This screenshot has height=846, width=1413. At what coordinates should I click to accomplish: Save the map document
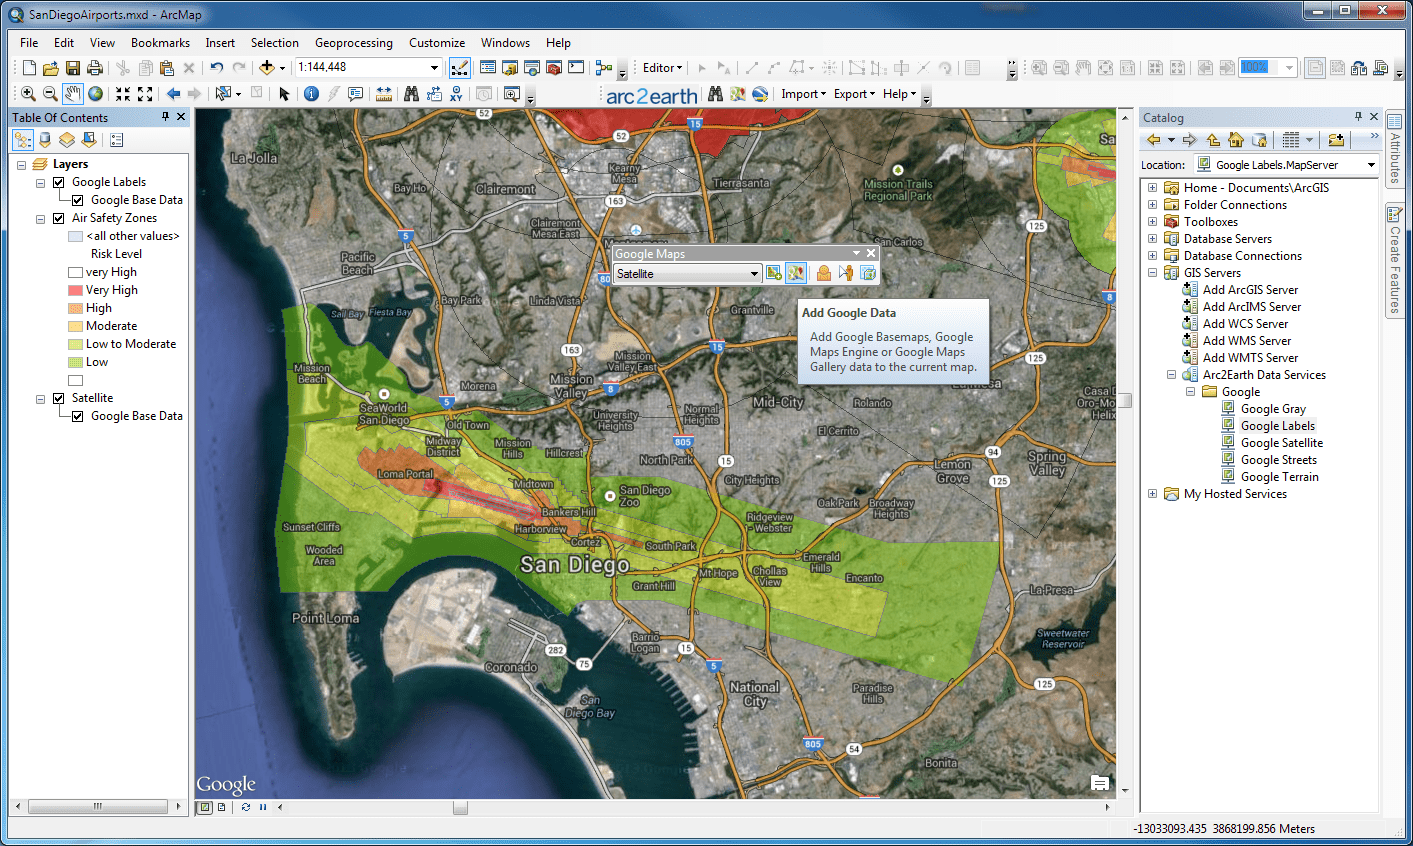pyautogui.click(x=72, y=68)
